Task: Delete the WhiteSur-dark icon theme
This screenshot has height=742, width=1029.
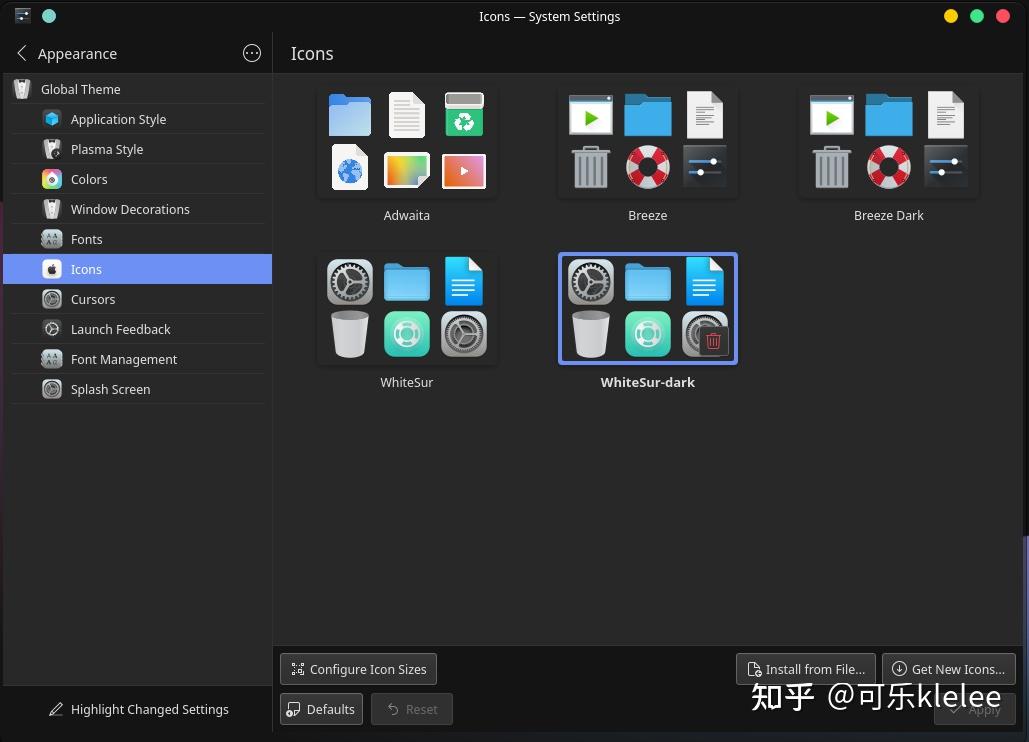Action: [713, 340]
